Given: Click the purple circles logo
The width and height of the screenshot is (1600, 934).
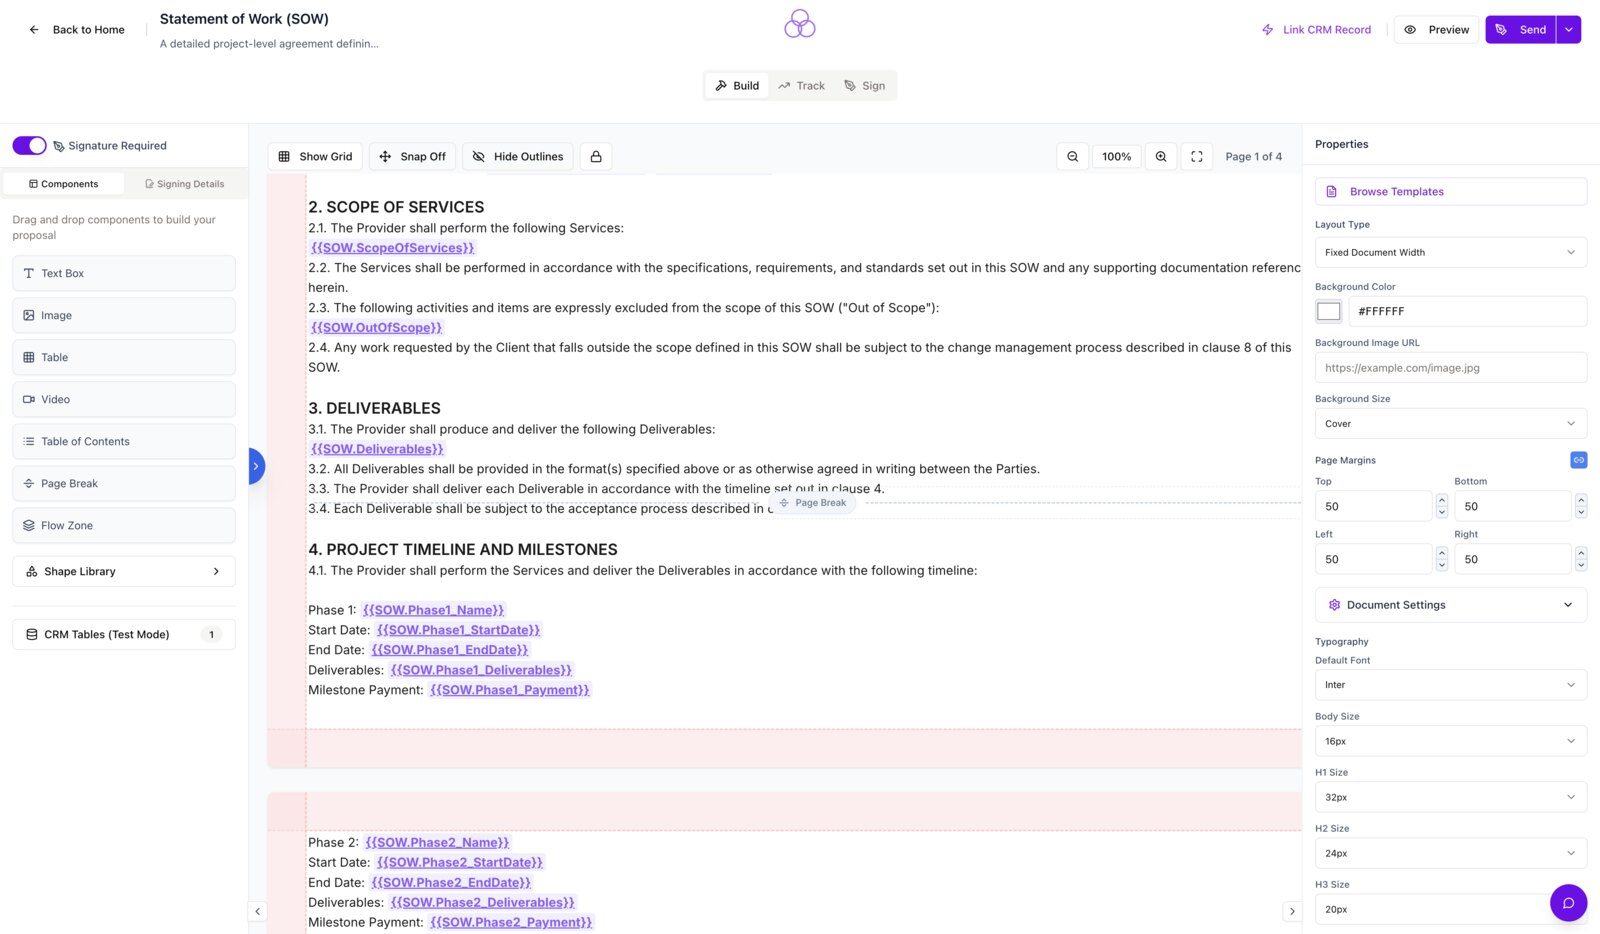Looking at the screenshot, I should point(800,24).
